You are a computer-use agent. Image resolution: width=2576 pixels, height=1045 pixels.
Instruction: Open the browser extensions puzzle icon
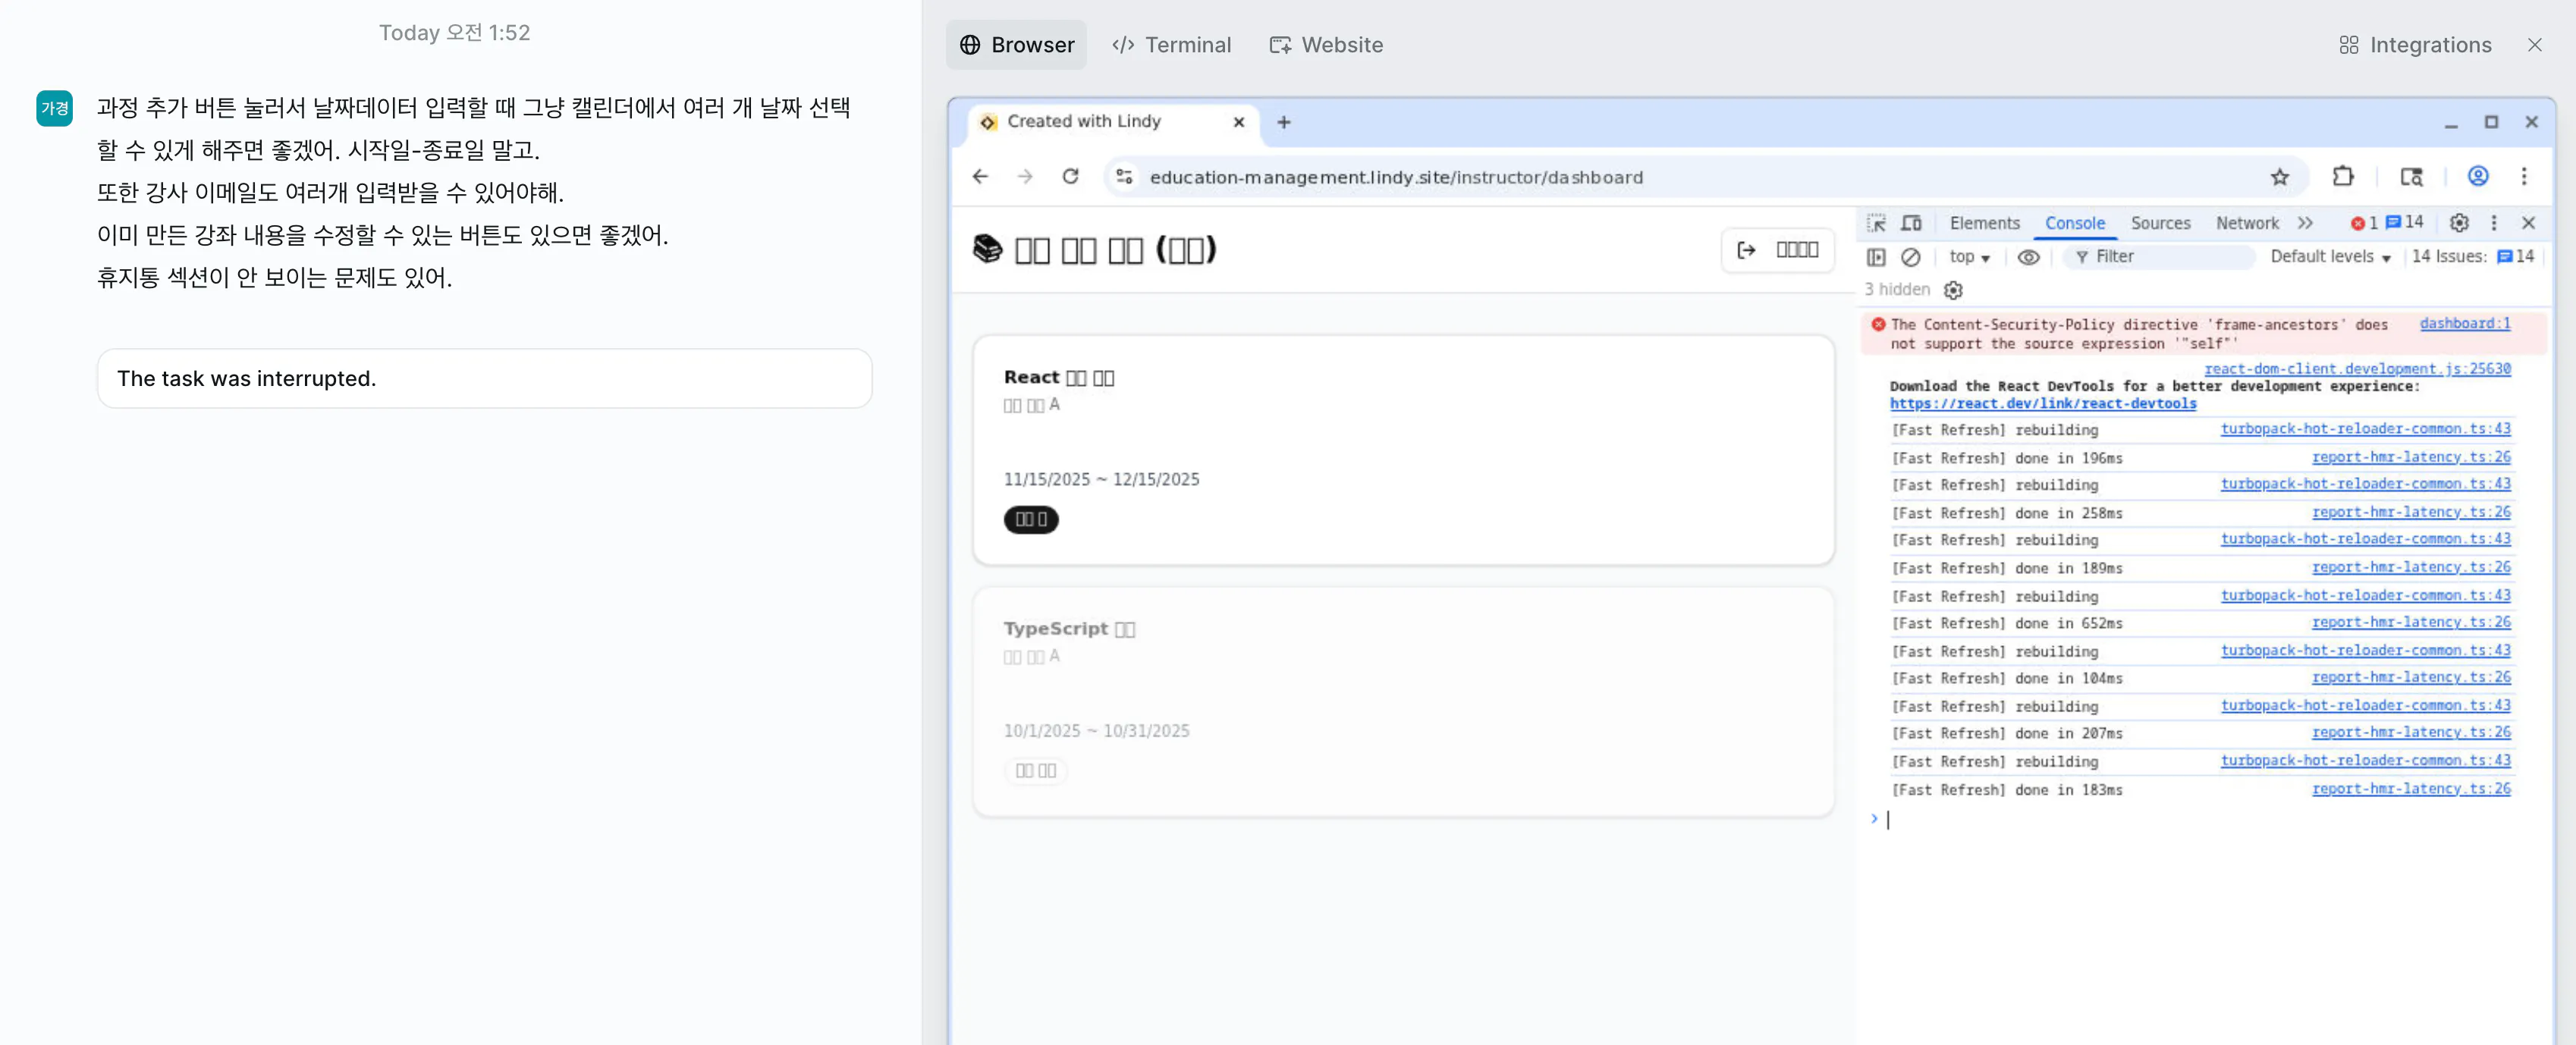[2342, 177]
